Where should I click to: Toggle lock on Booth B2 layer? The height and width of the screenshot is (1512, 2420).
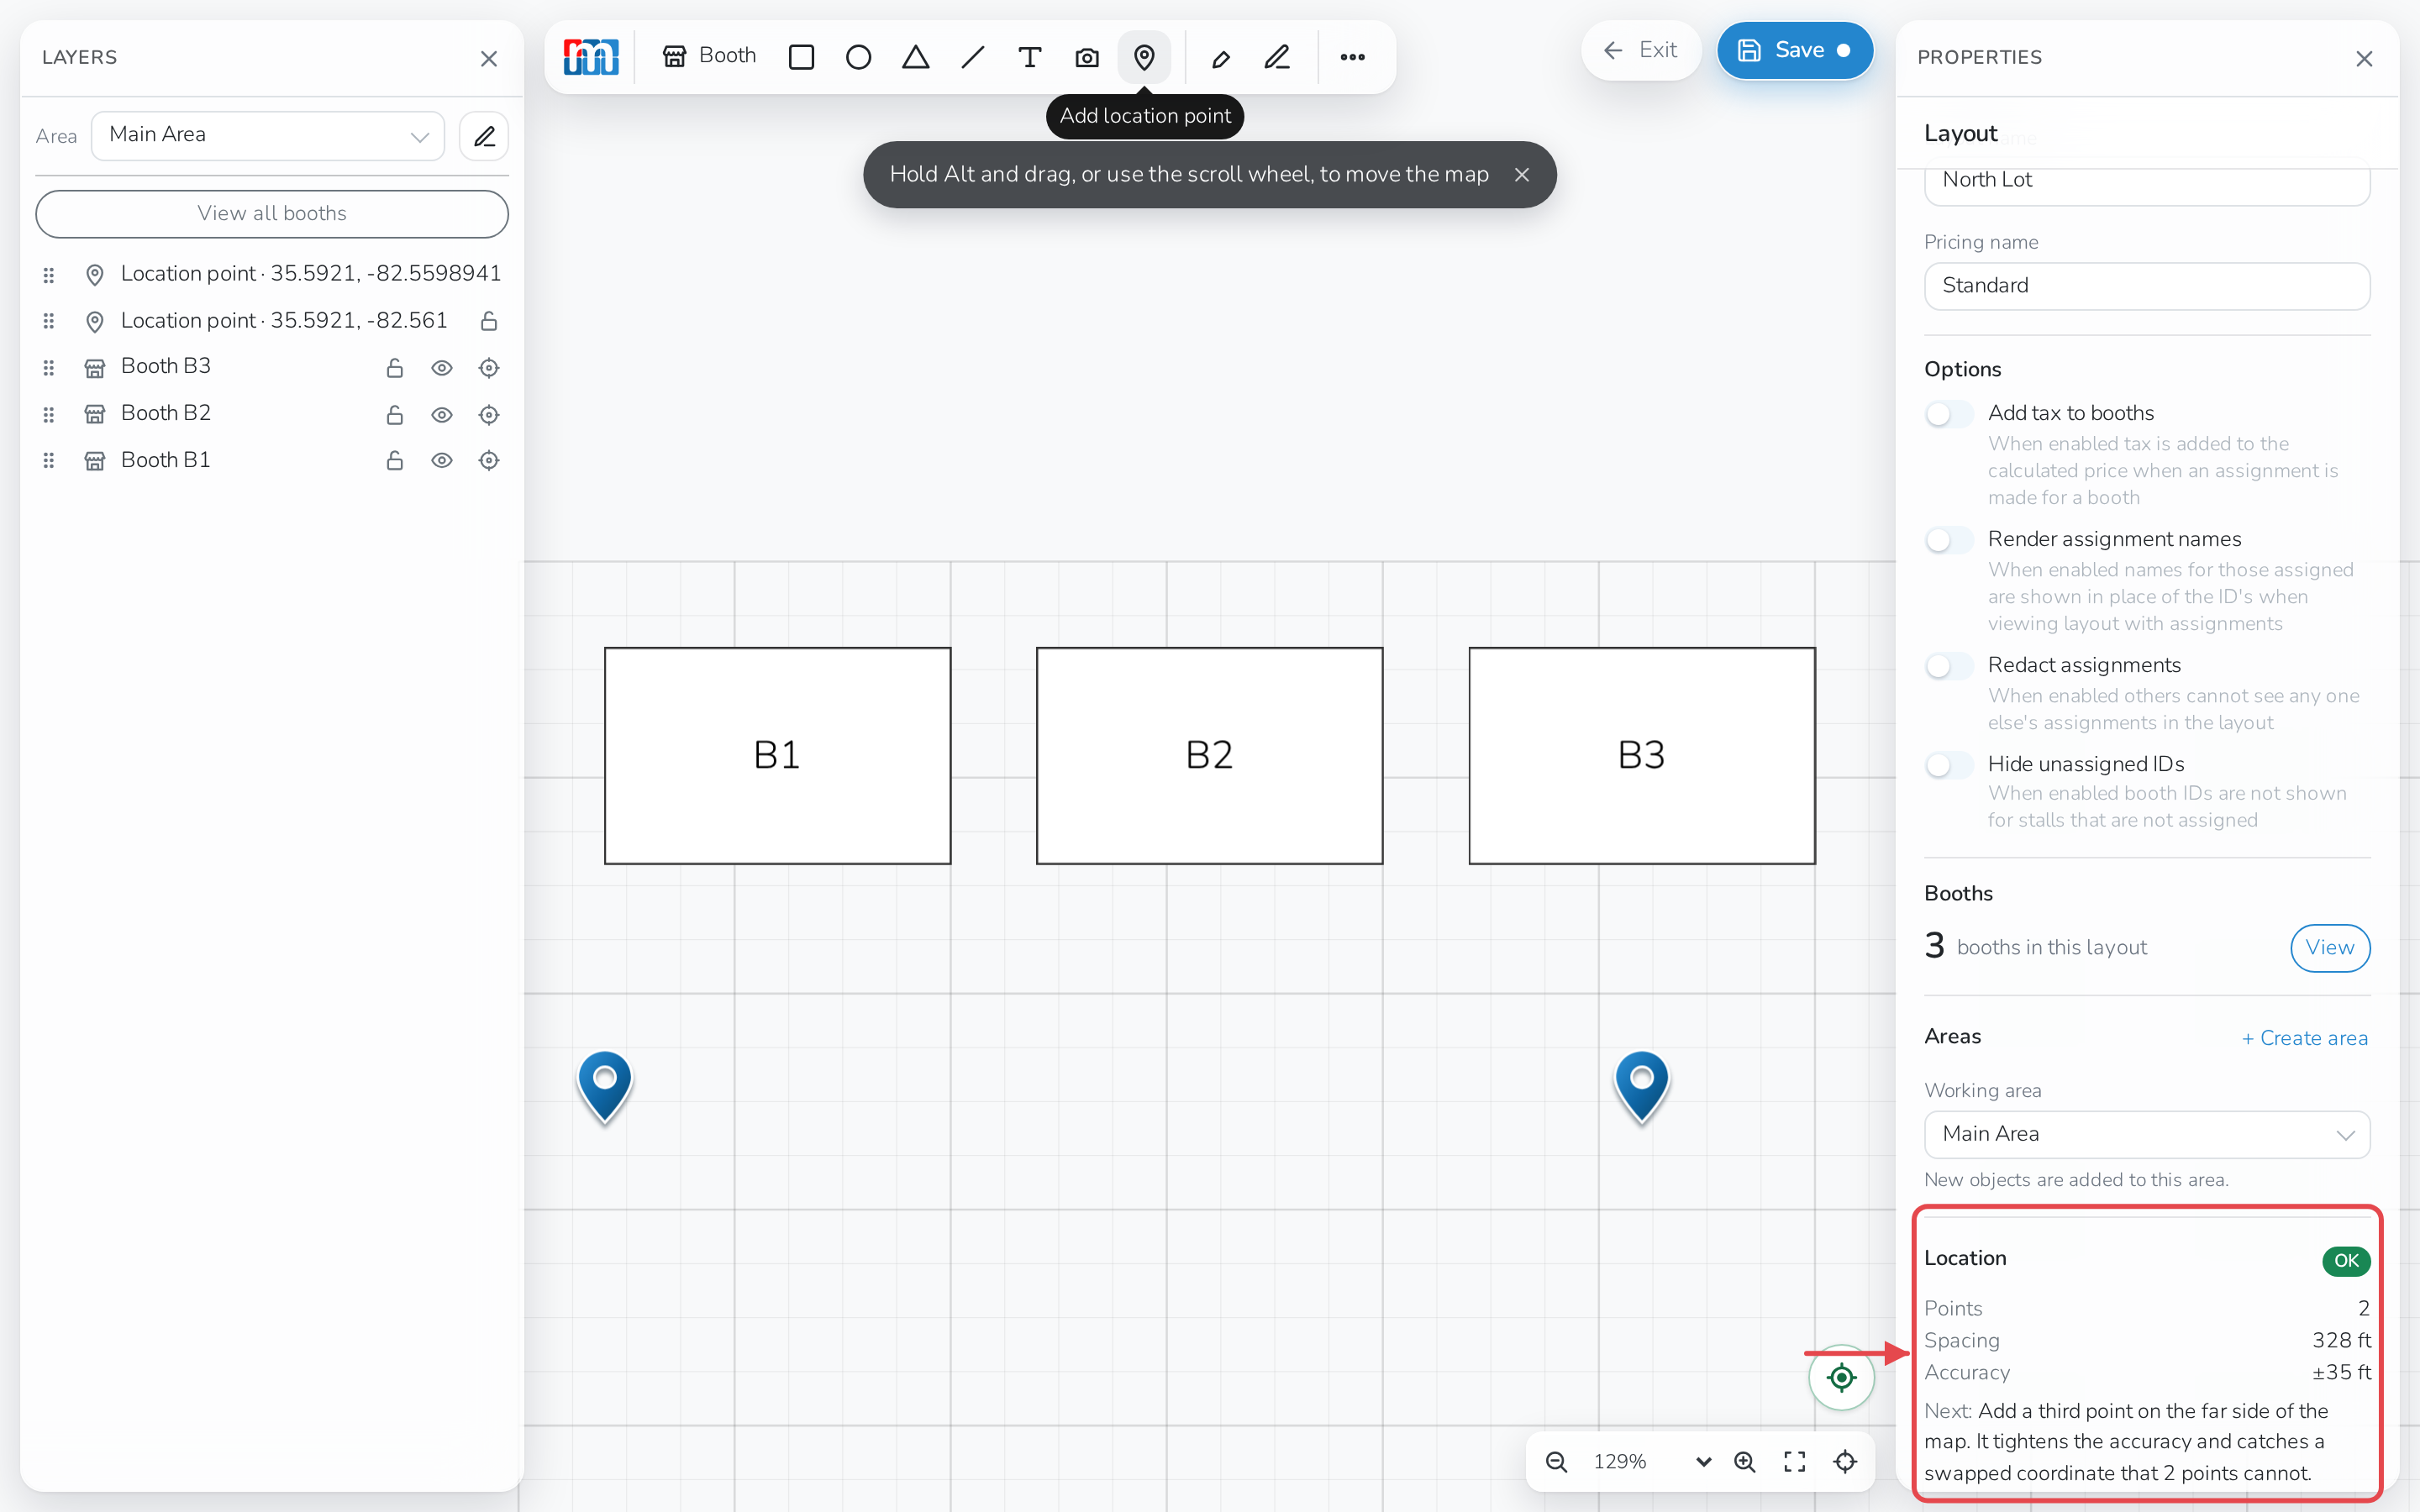[x=395, y=414]
